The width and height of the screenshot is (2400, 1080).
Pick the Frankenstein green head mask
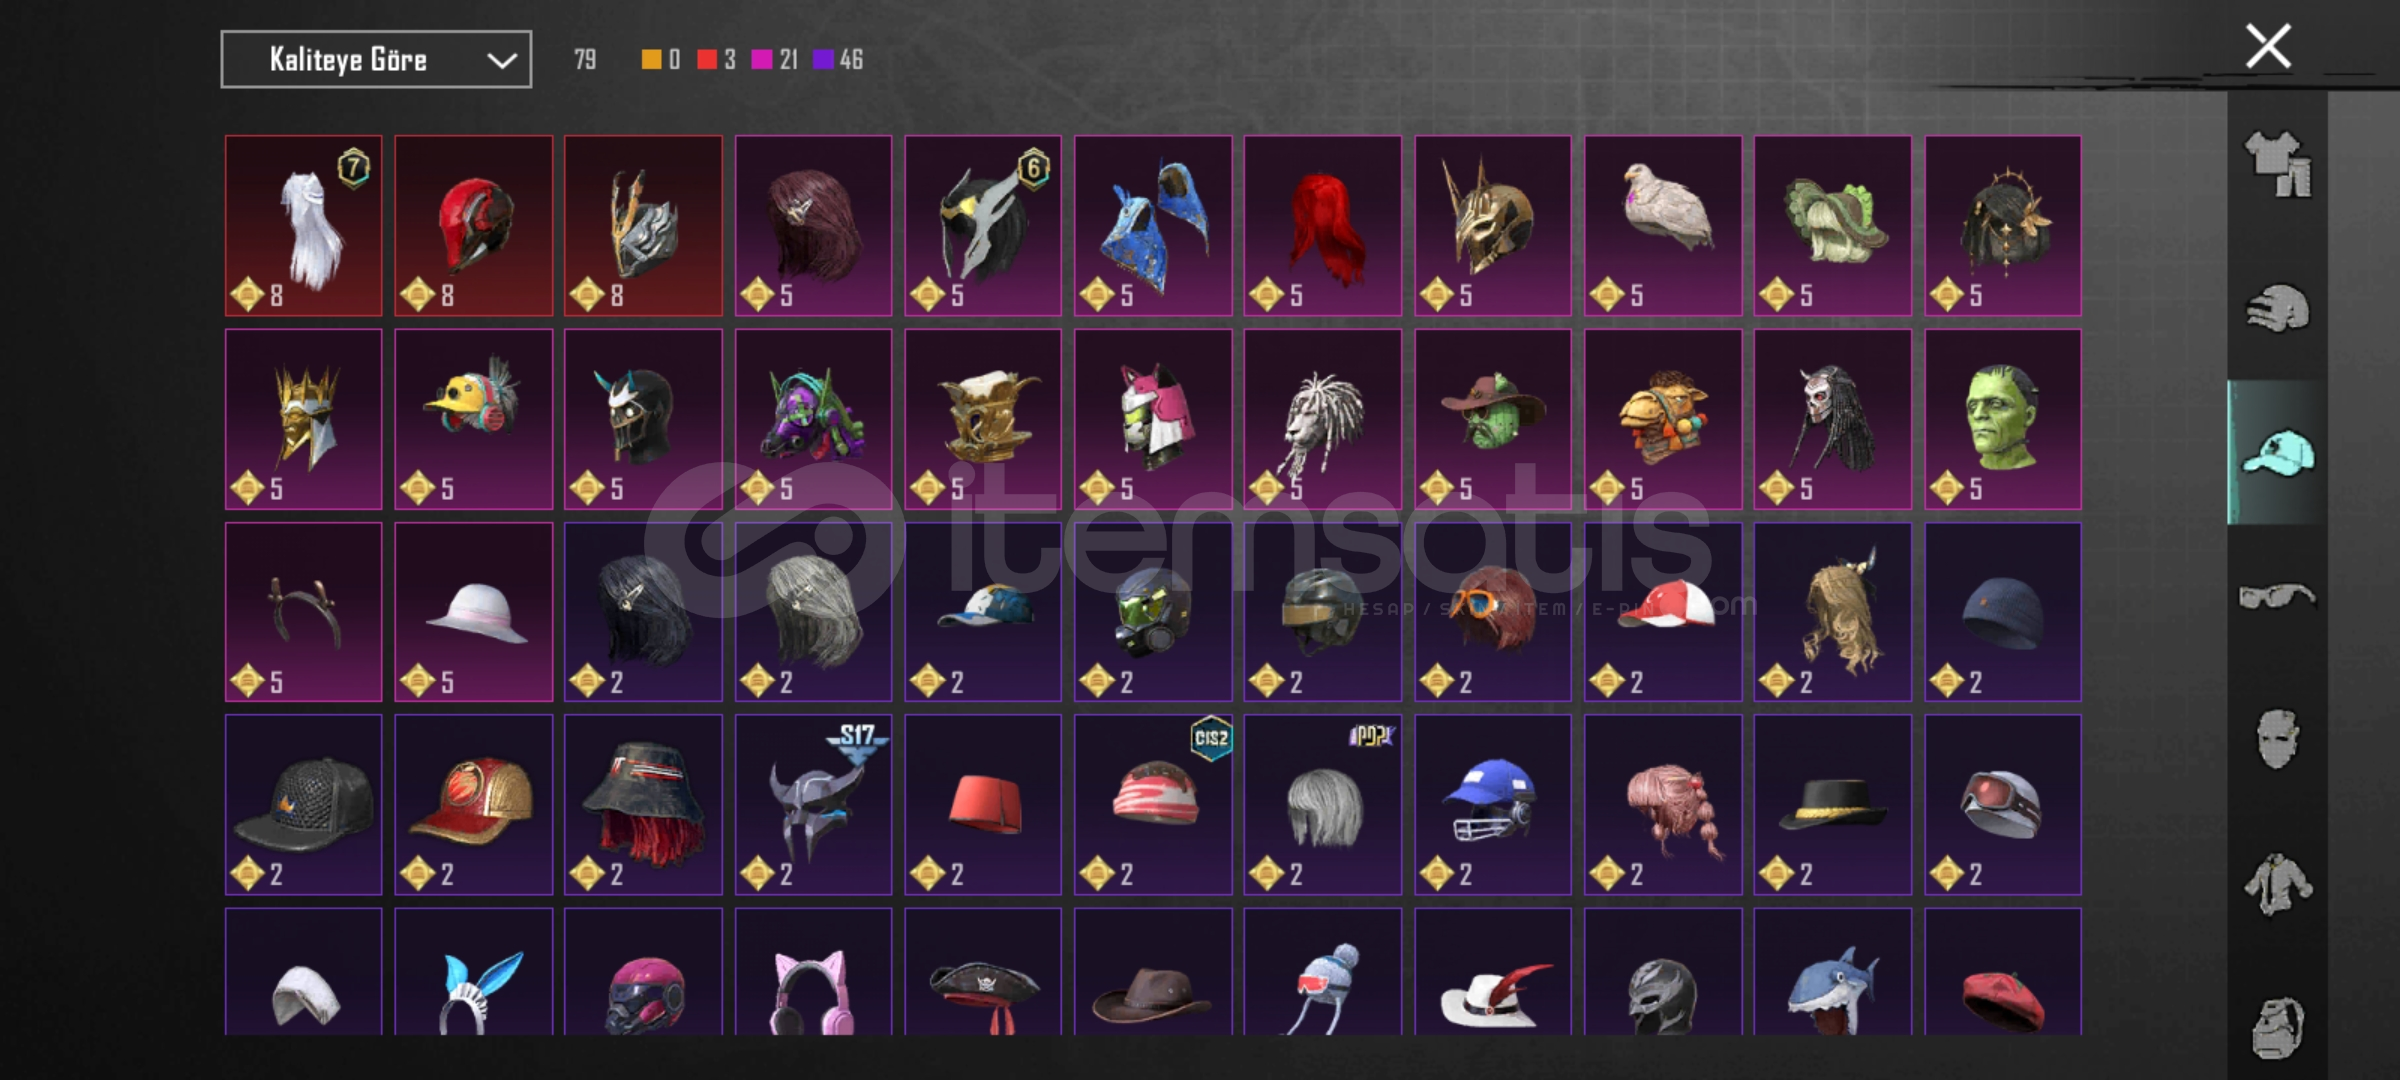(x=2003, y=419)
